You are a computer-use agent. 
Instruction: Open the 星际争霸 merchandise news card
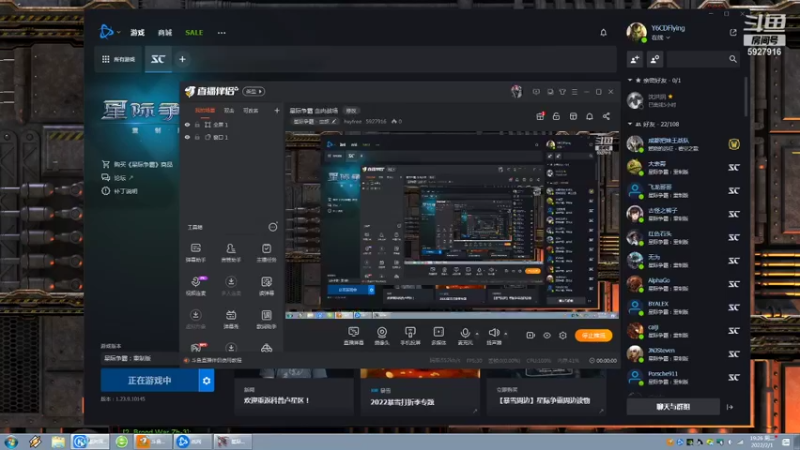pos(546,393)
